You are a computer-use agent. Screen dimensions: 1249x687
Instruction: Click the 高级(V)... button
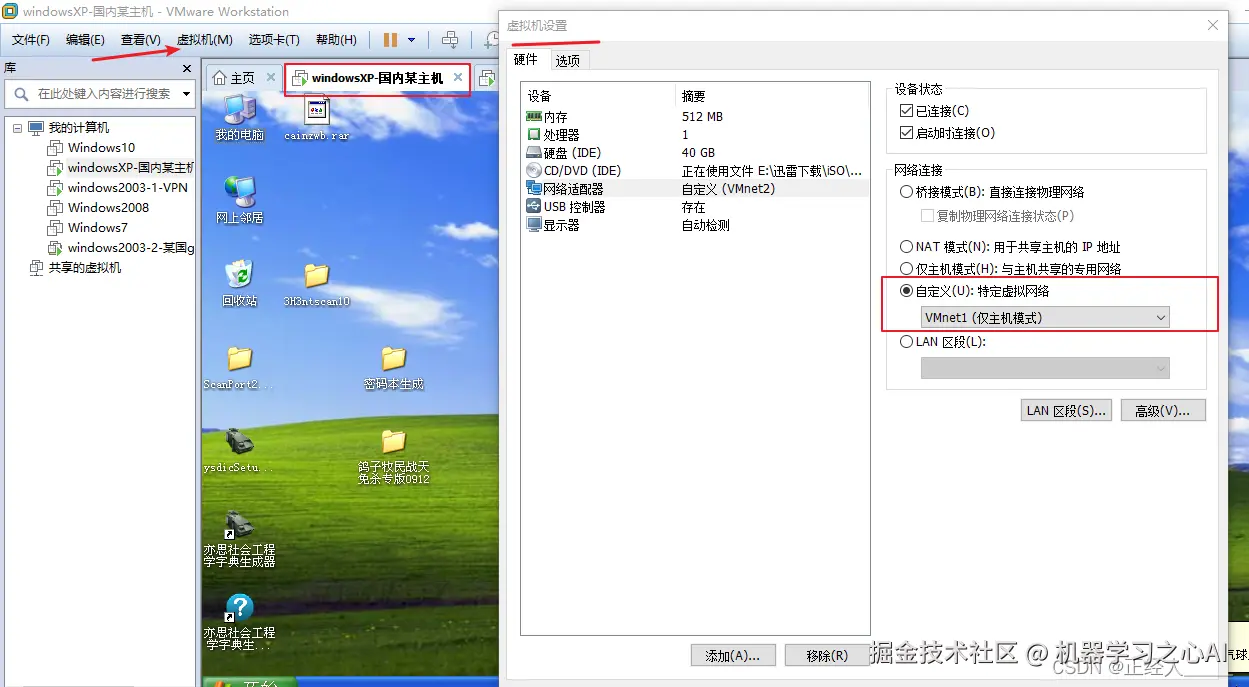pos(1163,411)
